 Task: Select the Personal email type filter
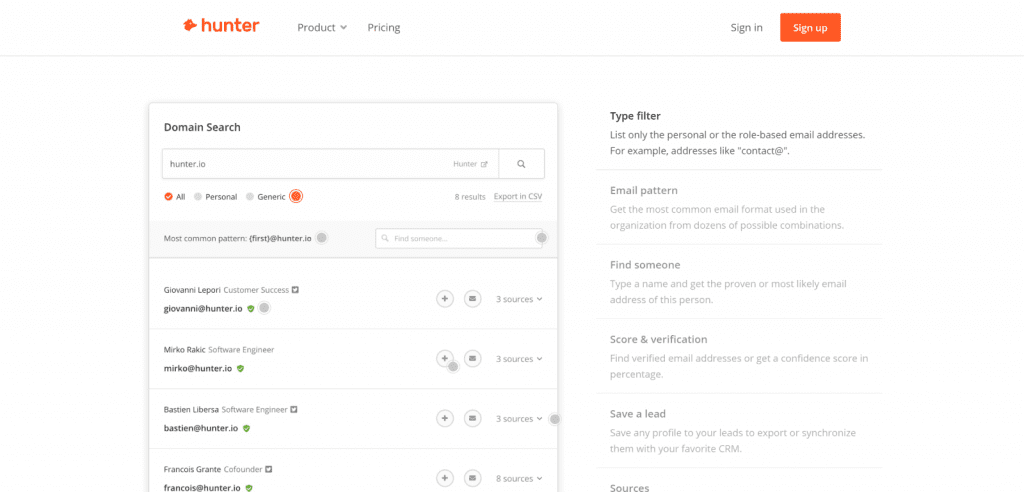[x=216, y=197]
